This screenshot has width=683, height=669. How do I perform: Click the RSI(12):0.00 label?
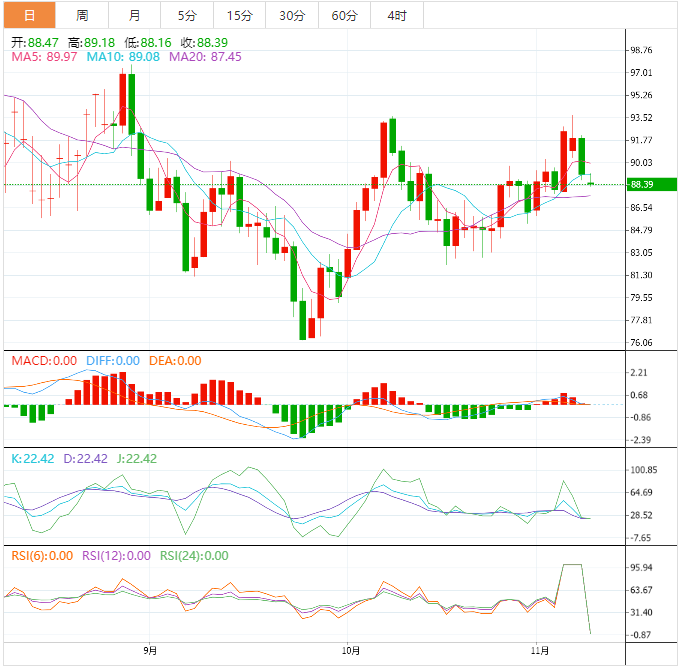[116, 556]
